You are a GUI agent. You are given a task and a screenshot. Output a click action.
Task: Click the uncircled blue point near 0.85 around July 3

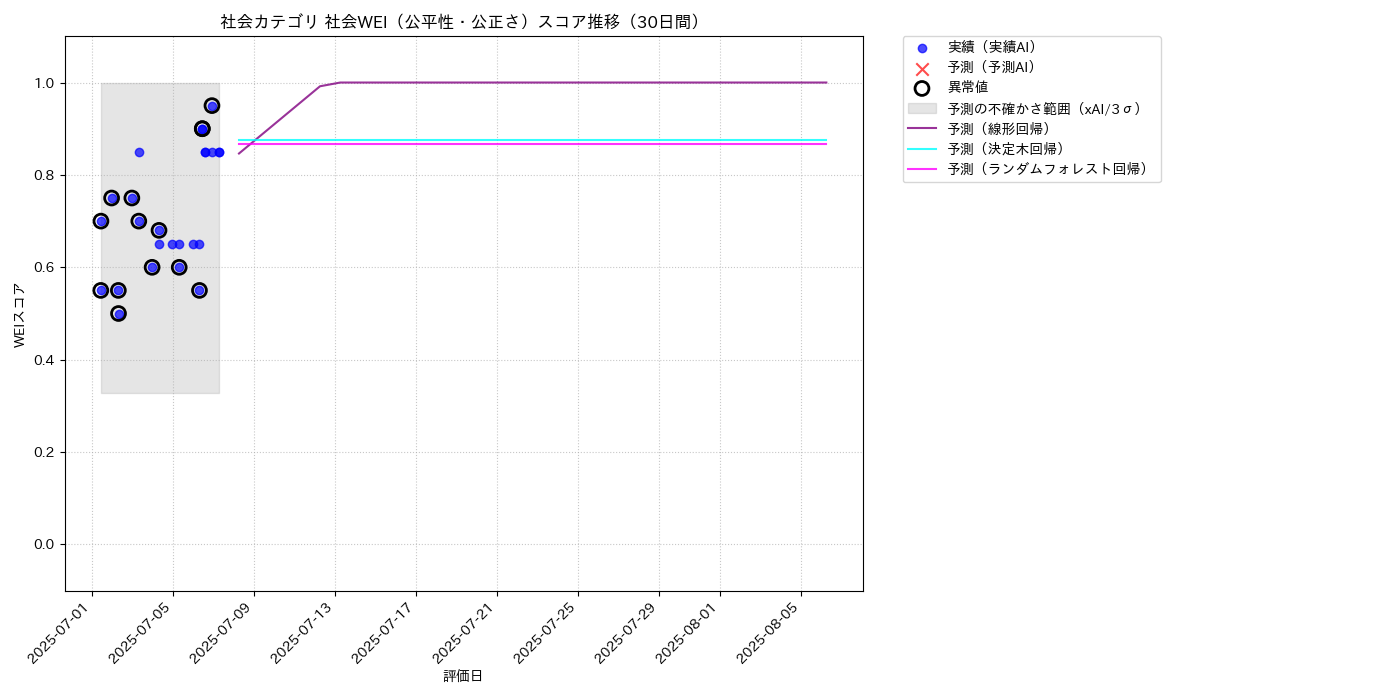click(x=139, y=152)
